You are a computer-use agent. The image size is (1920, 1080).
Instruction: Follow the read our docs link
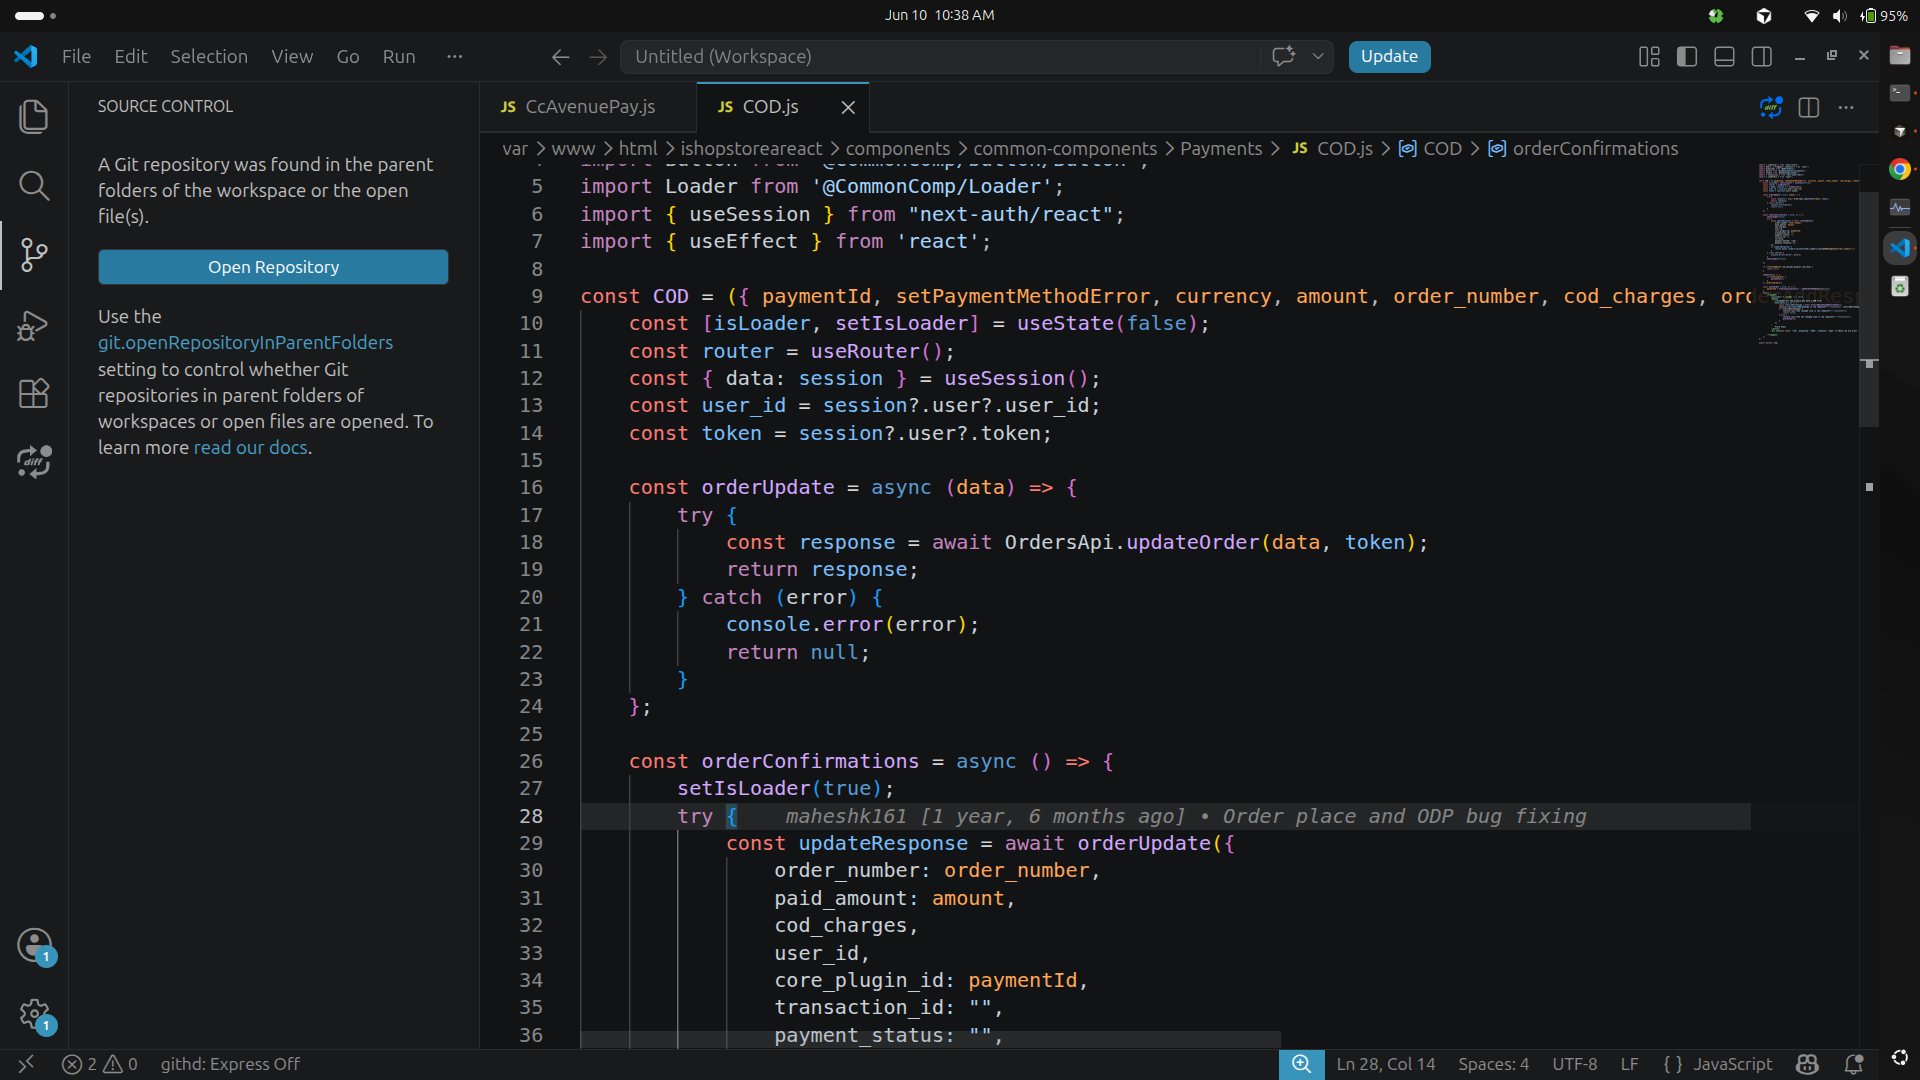(x=250, y=447)
